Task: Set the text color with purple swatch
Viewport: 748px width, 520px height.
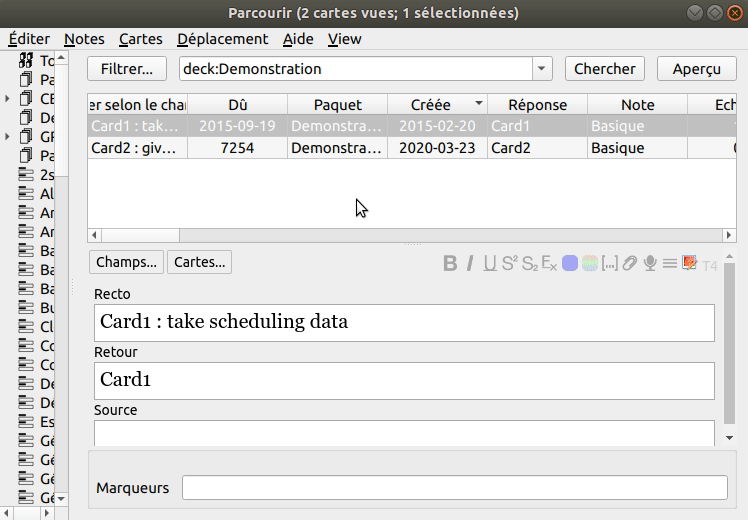Action: coord(570,263)
